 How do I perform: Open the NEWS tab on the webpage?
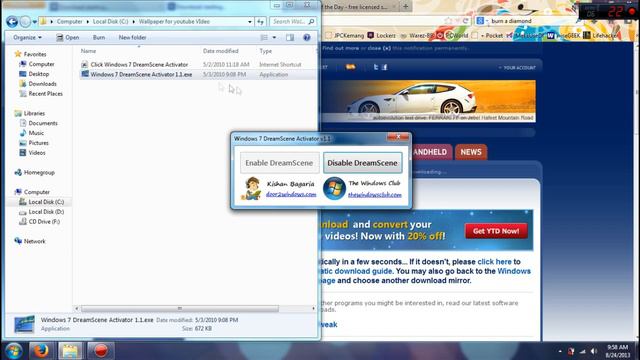471,152
